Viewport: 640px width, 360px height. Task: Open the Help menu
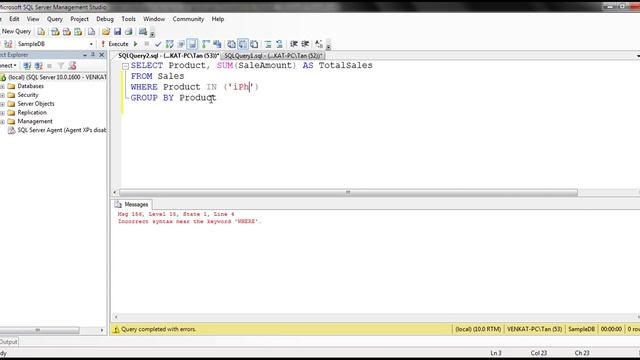point(218,19)
